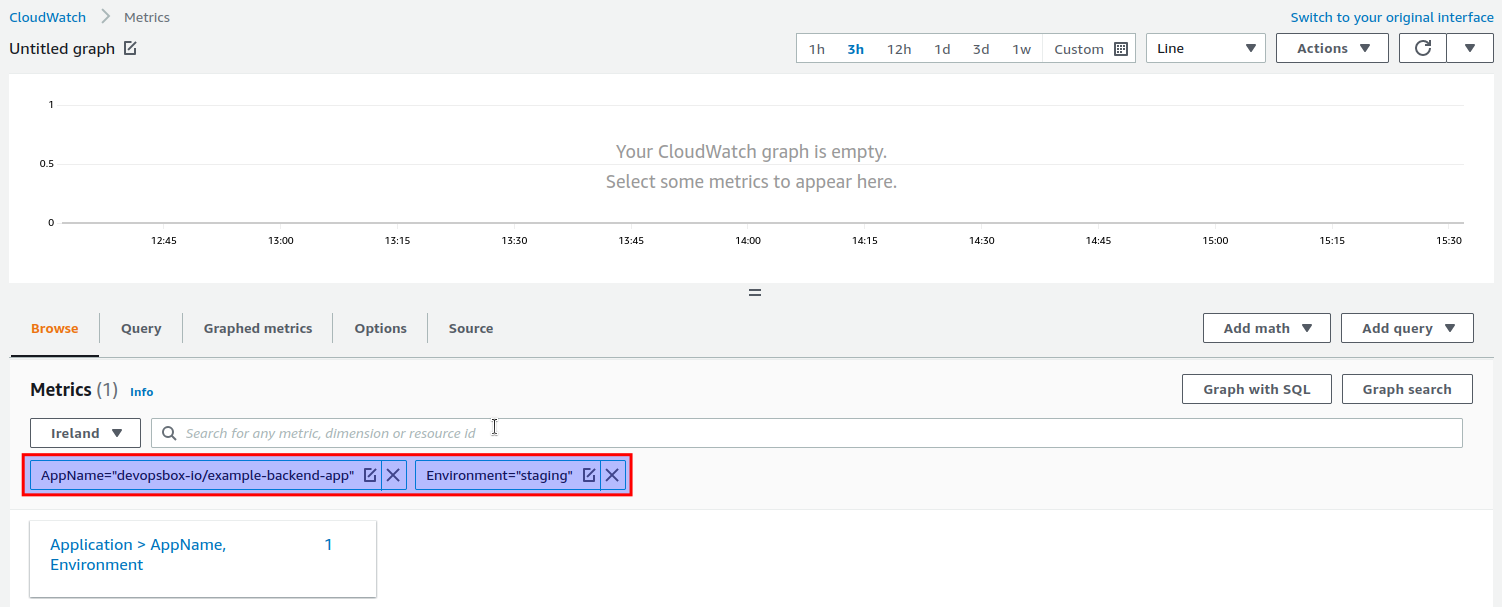Click the Graph with SQL button
The width and height of the screenshot is (1502, 607).
1256,389
